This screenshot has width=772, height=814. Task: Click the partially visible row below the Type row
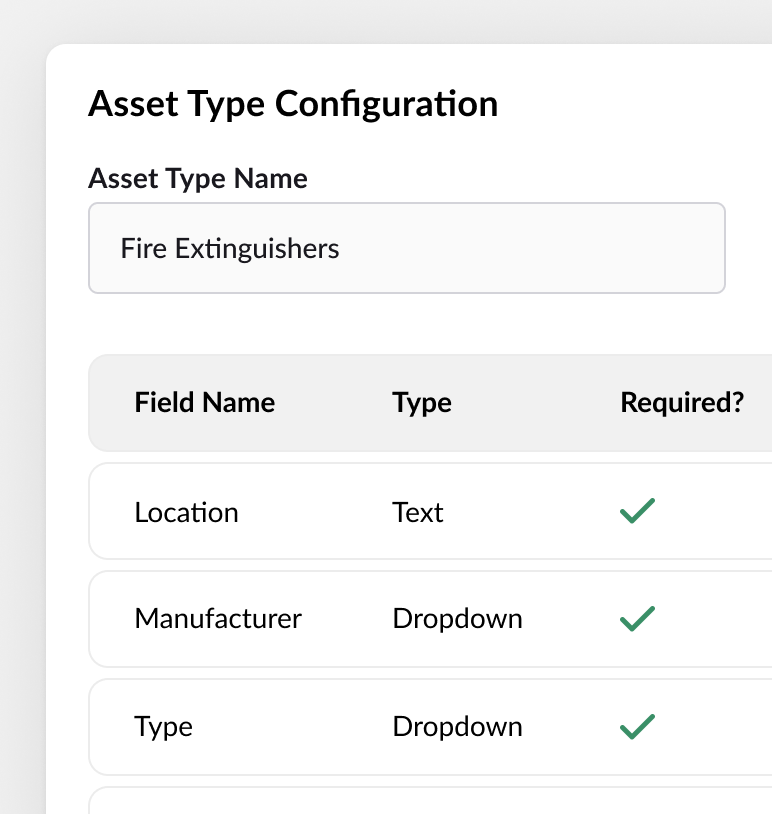(x=430, y=801)
